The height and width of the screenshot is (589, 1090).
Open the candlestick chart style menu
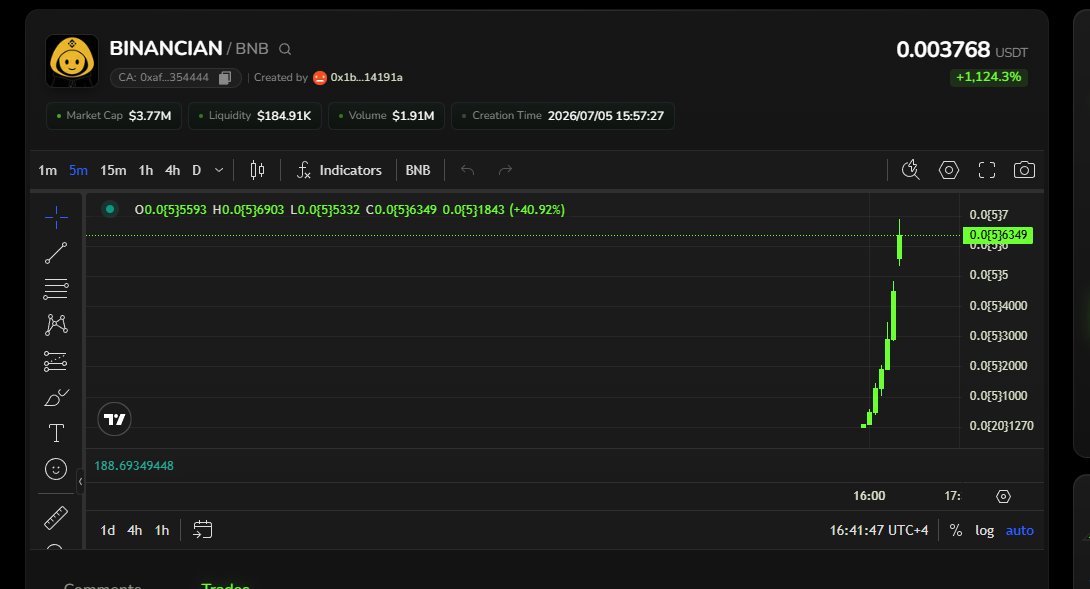pos(257,170)
